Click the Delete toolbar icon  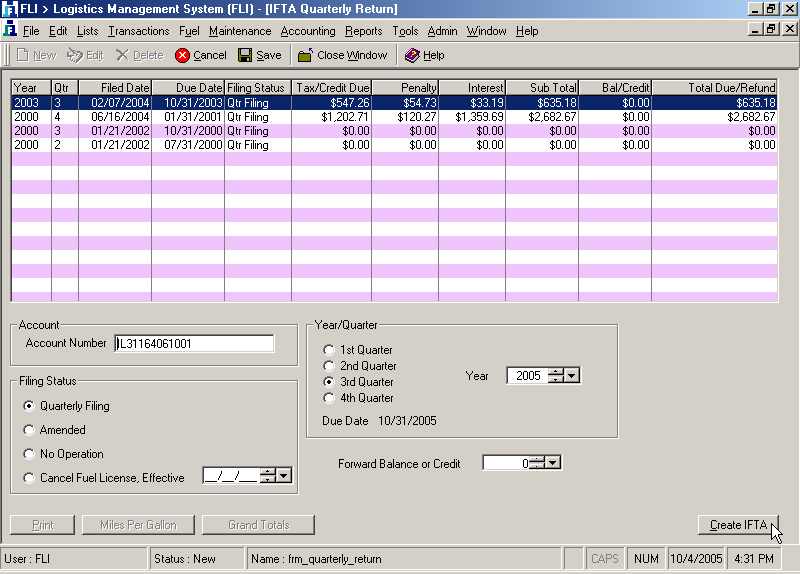tap(122, 55)
